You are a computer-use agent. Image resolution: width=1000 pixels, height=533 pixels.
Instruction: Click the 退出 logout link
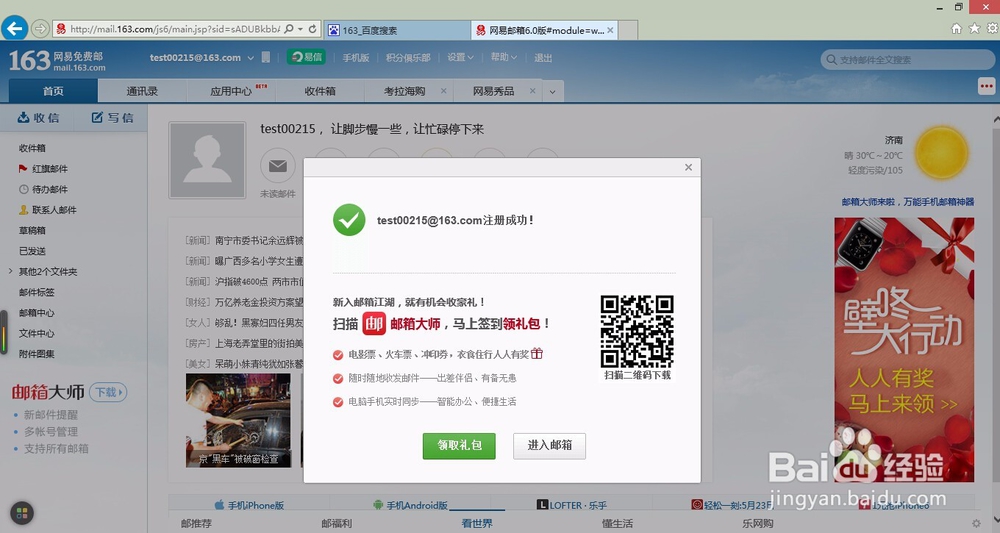pos(543,57)
